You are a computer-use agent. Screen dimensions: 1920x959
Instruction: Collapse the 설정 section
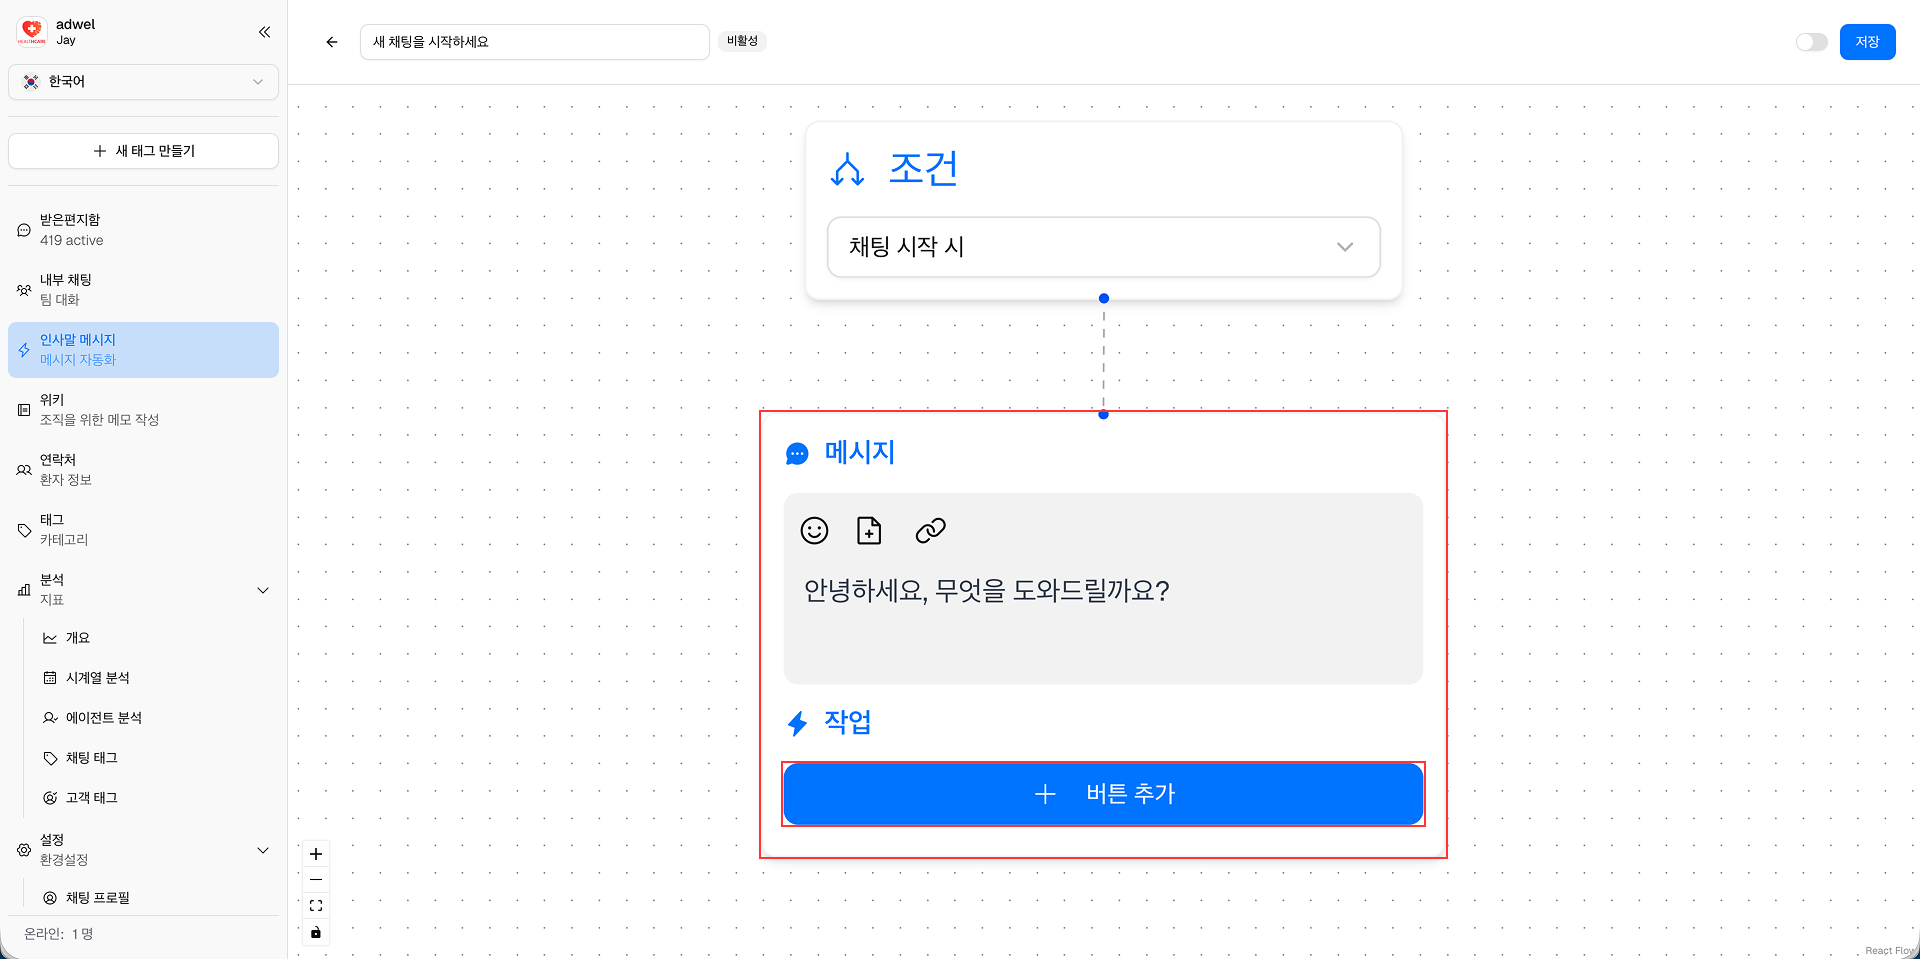pyautogui.click(x=263, y=850)
